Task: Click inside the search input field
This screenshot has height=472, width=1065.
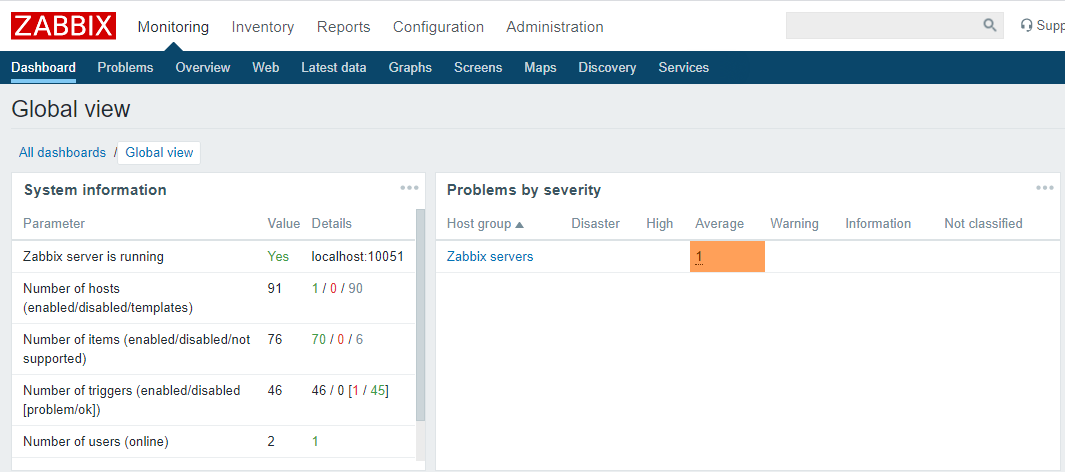Action: point(880,26)
